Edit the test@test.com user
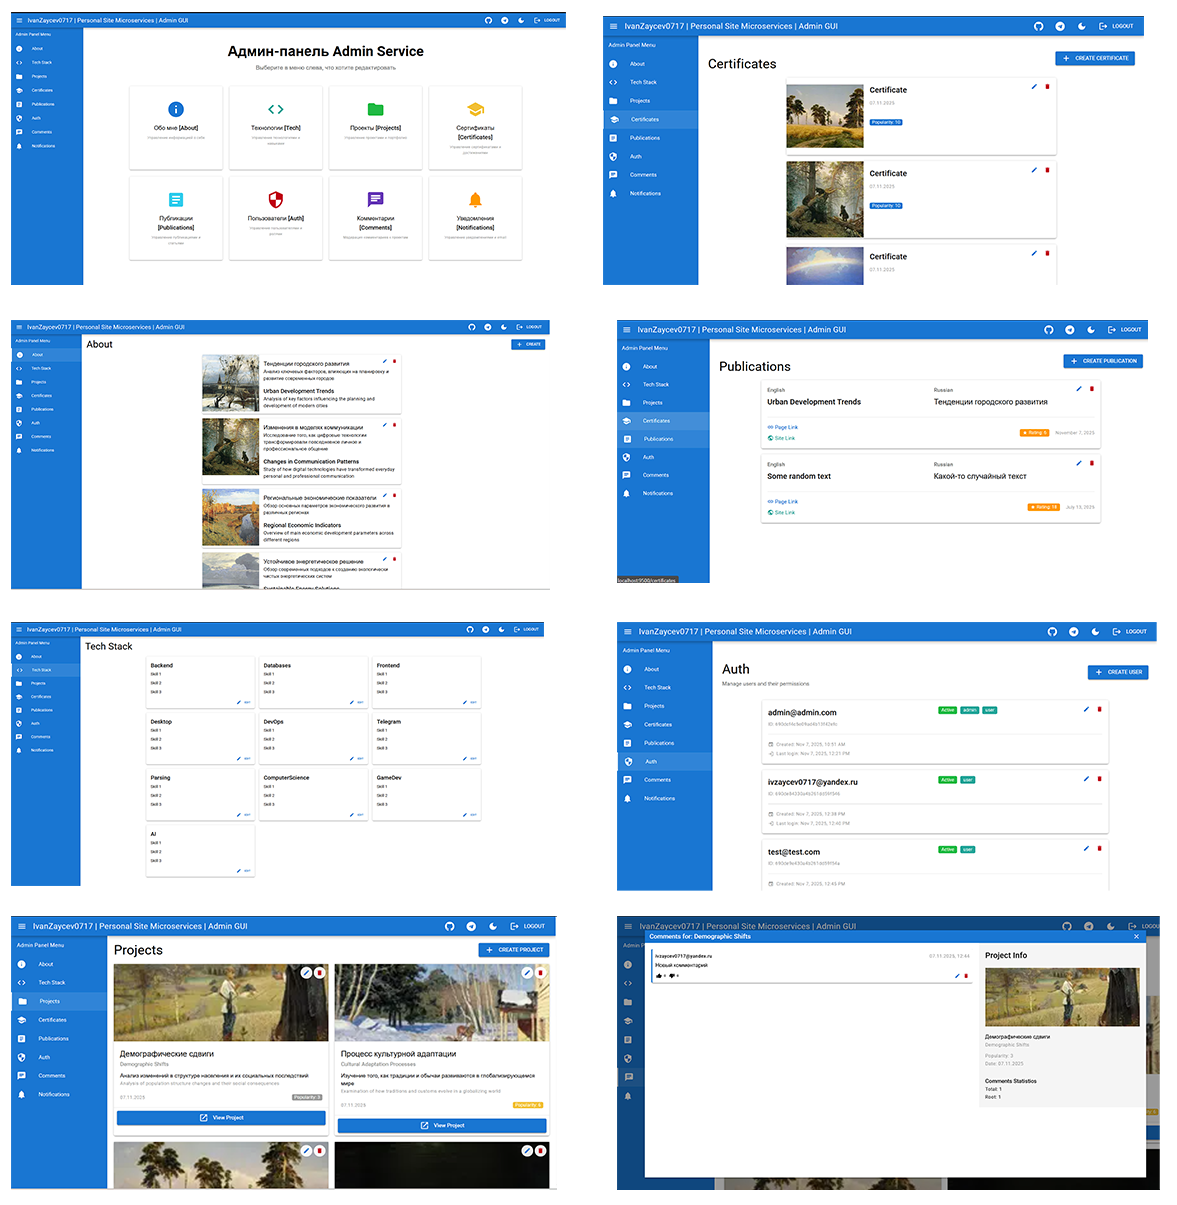This screenshot has height=1205, width=1177. click(1086, 848)
